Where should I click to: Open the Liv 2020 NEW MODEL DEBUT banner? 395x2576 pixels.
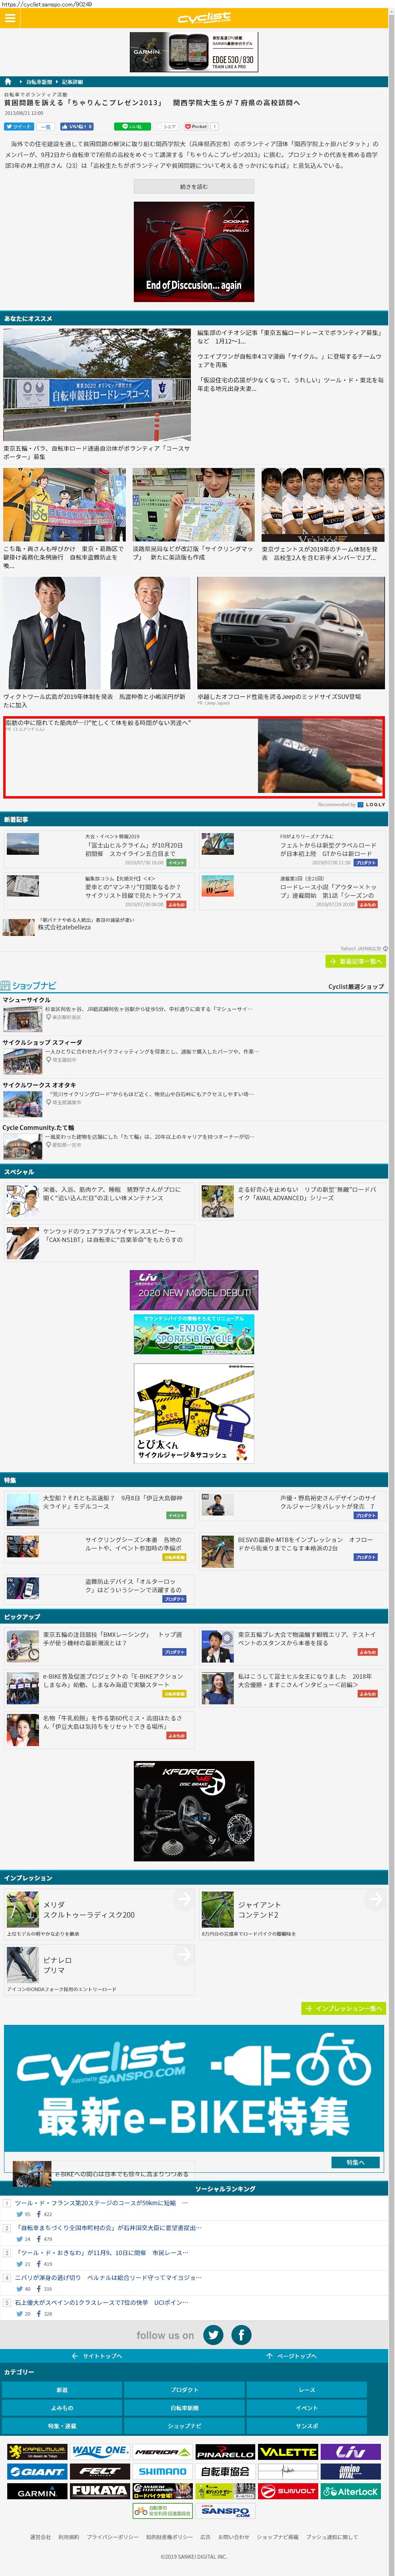click(x=194, y=1290)
